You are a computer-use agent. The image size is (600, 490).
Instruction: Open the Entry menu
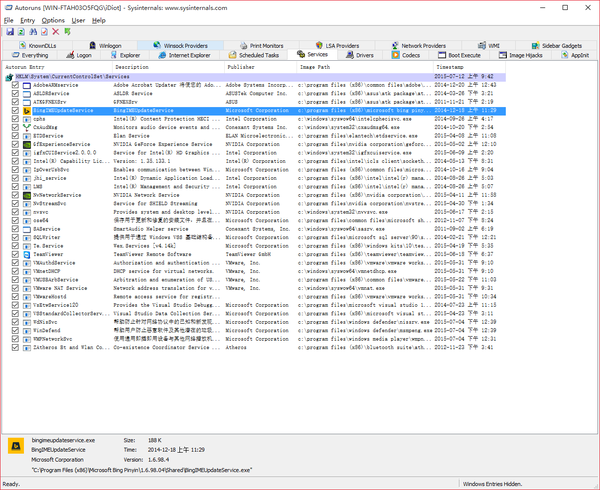coord(28,20)
